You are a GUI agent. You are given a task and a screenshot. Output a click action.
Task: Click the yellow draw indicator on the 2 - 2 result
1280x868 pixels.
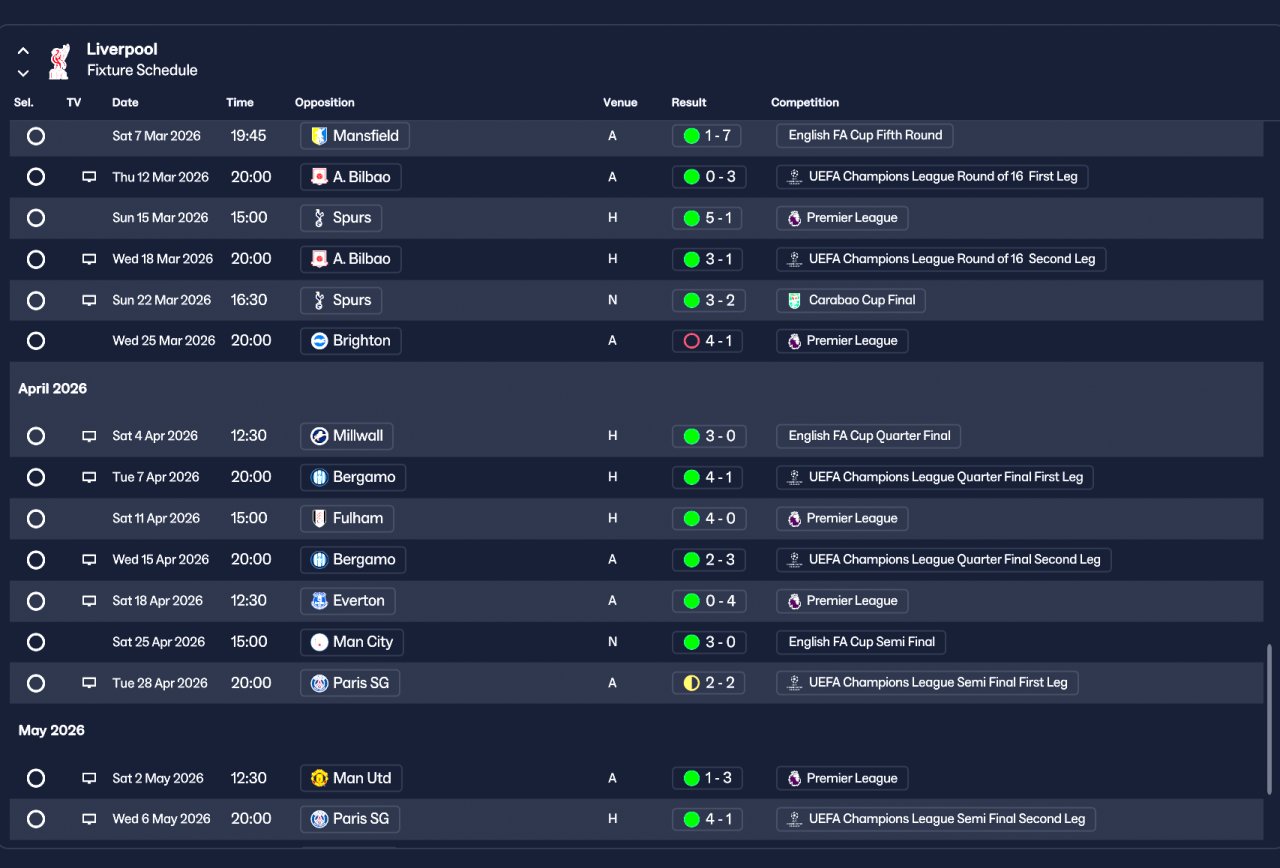tap(691, 683)
